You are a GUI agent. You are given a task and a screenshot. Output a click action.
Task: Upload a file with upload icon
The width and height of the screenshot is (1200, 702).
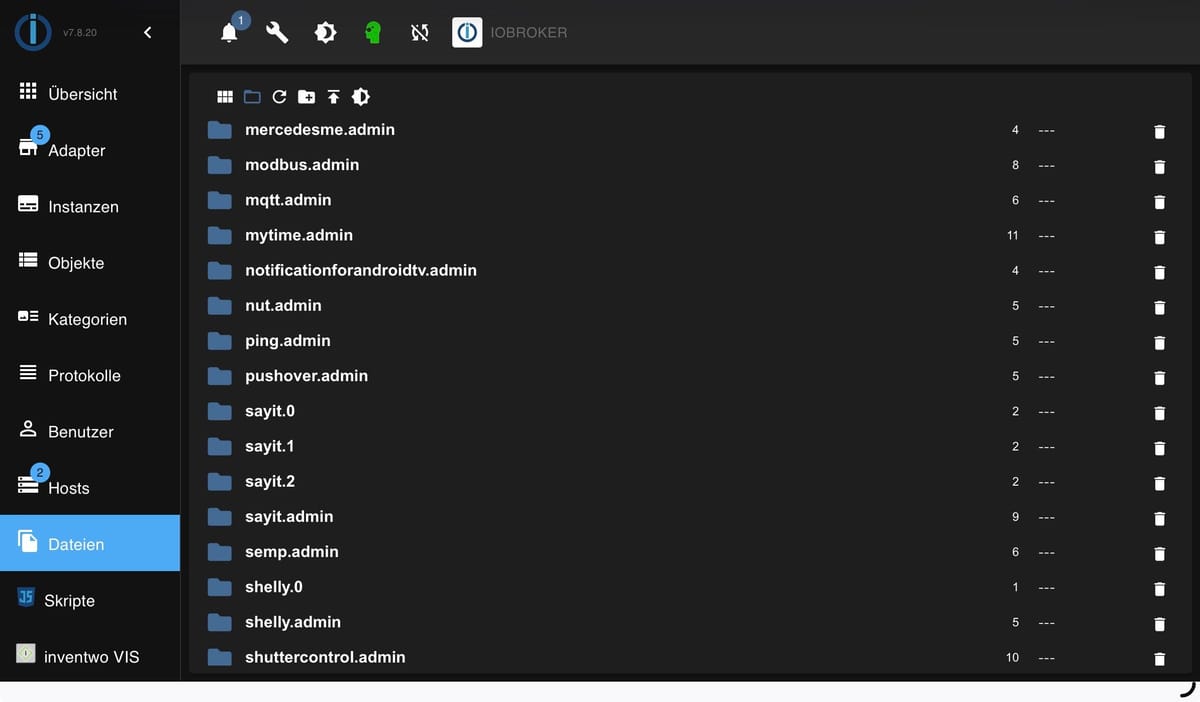(334, 97)
